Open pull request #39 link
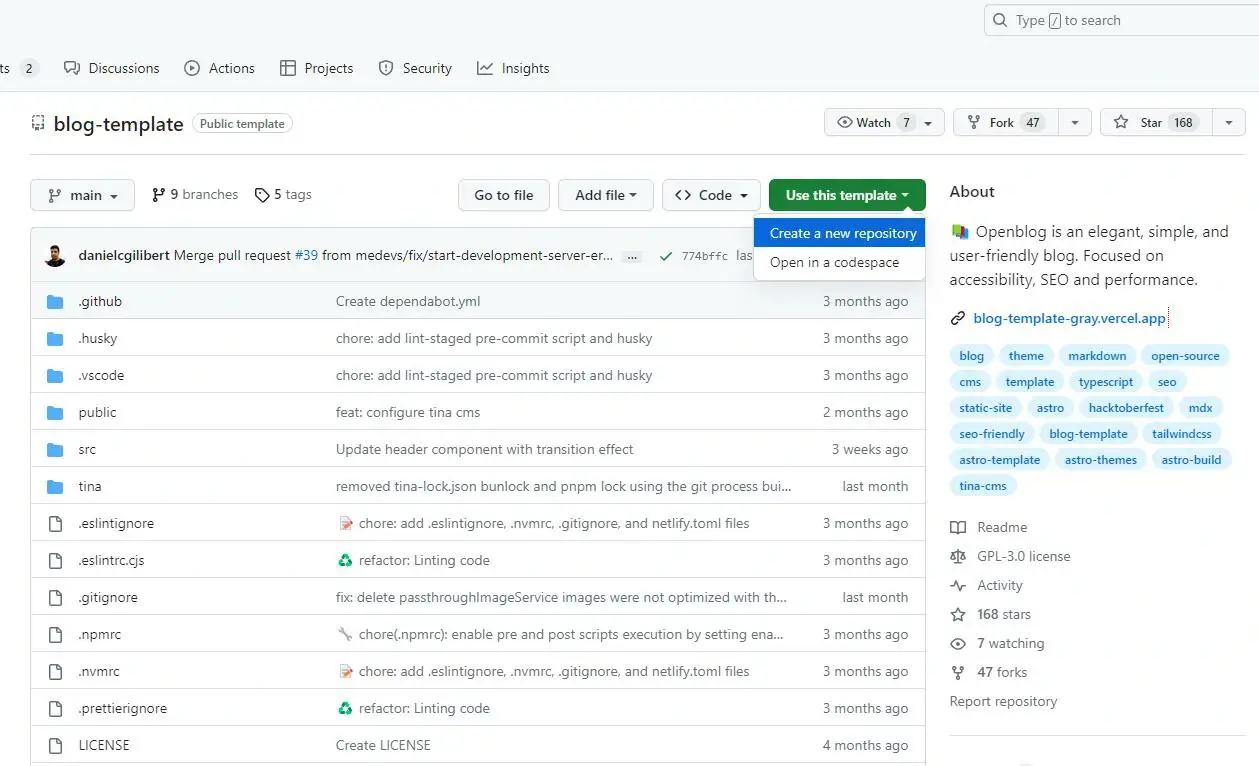Screen dimensions: 1259x766 click(x=306, y=255)
